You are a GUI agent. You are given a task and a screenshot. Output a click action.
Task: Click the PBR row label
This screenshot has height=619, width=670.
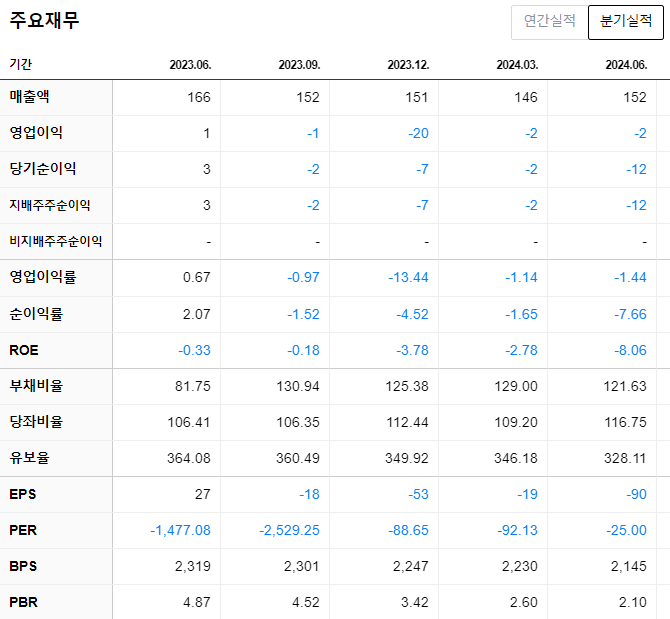click(x=24, y=602)
